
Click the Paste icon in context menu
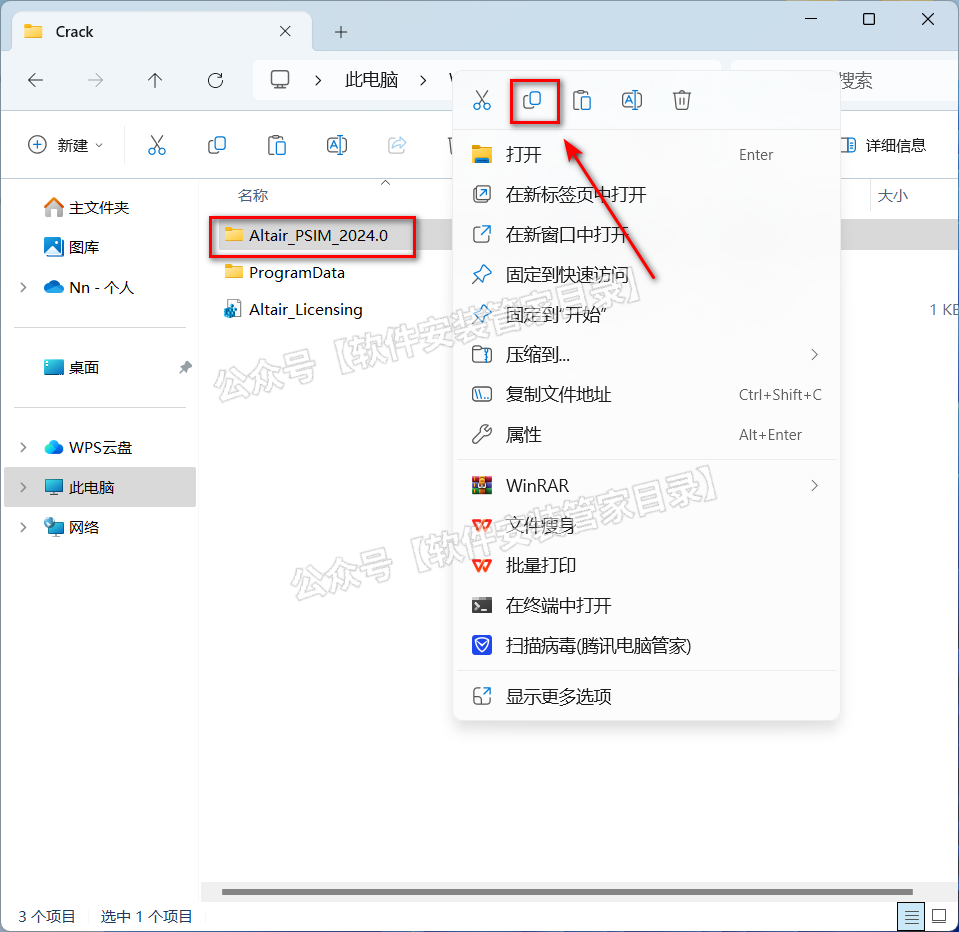pyautogui.click(x=582, y=100)
